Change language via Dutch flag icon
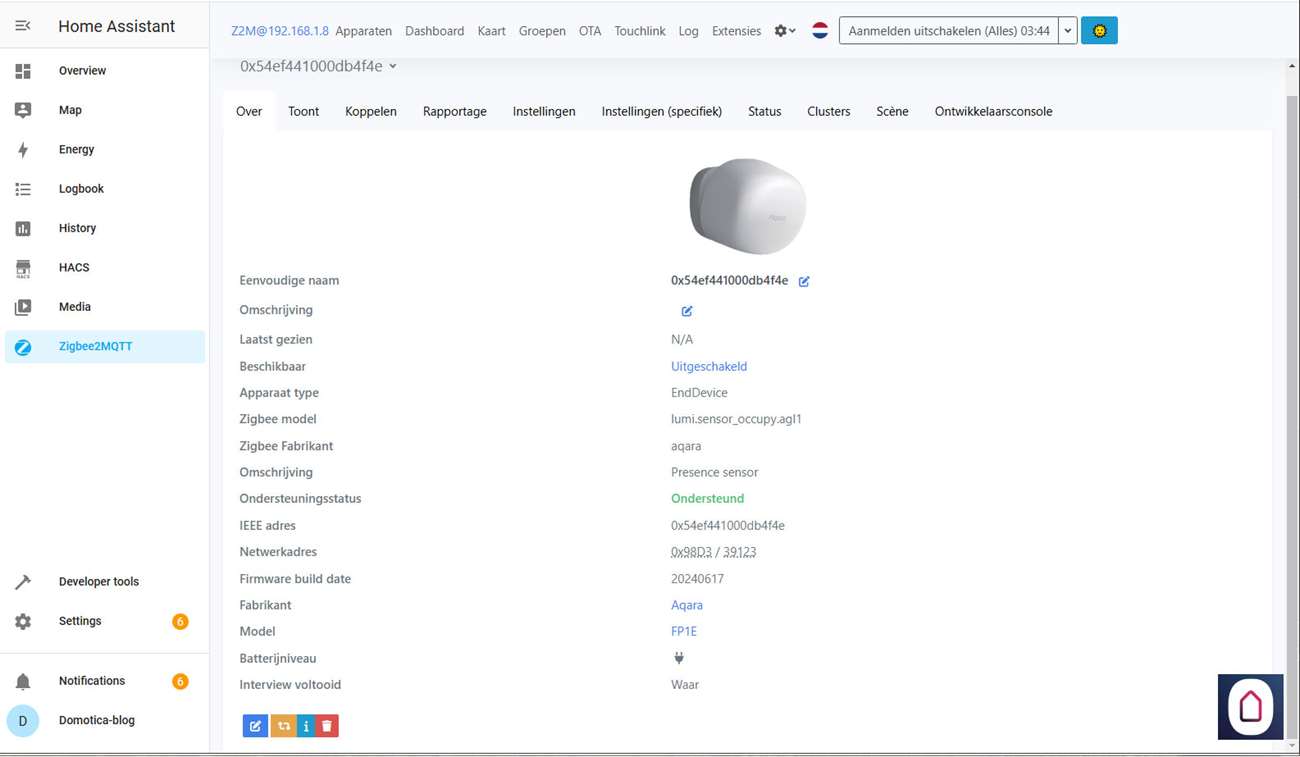 tap(820, 31)
